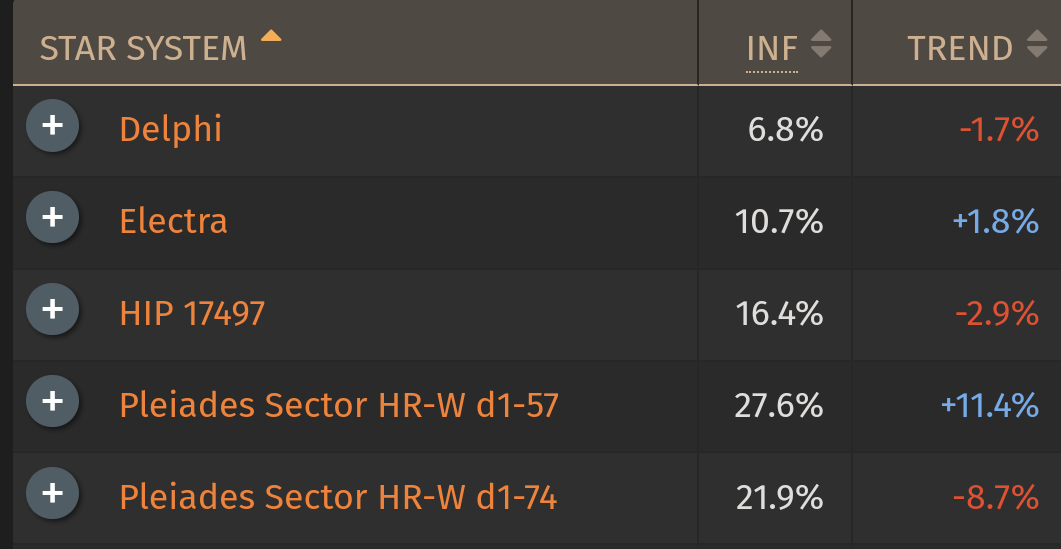Open the HIP 17497 system link
Image resolution: width=1061 pixels, height=549 pixels.
click(x=192, y=313)
